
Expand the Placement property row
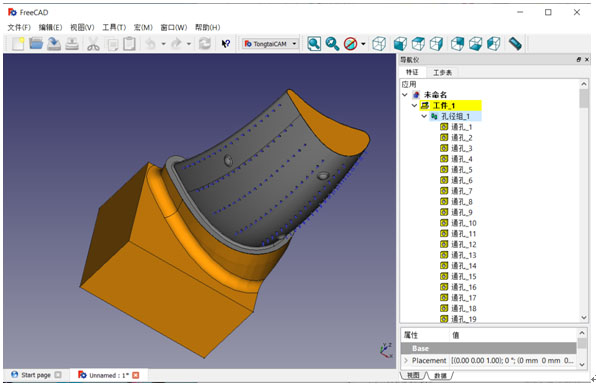[x=406, y=360]
